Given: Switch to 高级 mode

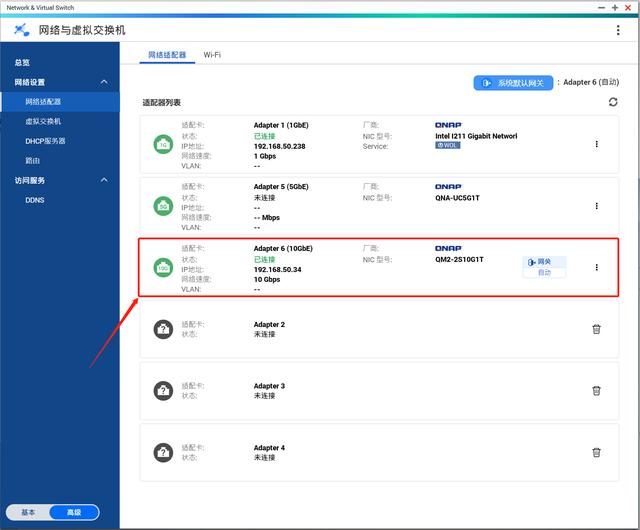Looking at the screenshot, I should [x=74, y=512].
